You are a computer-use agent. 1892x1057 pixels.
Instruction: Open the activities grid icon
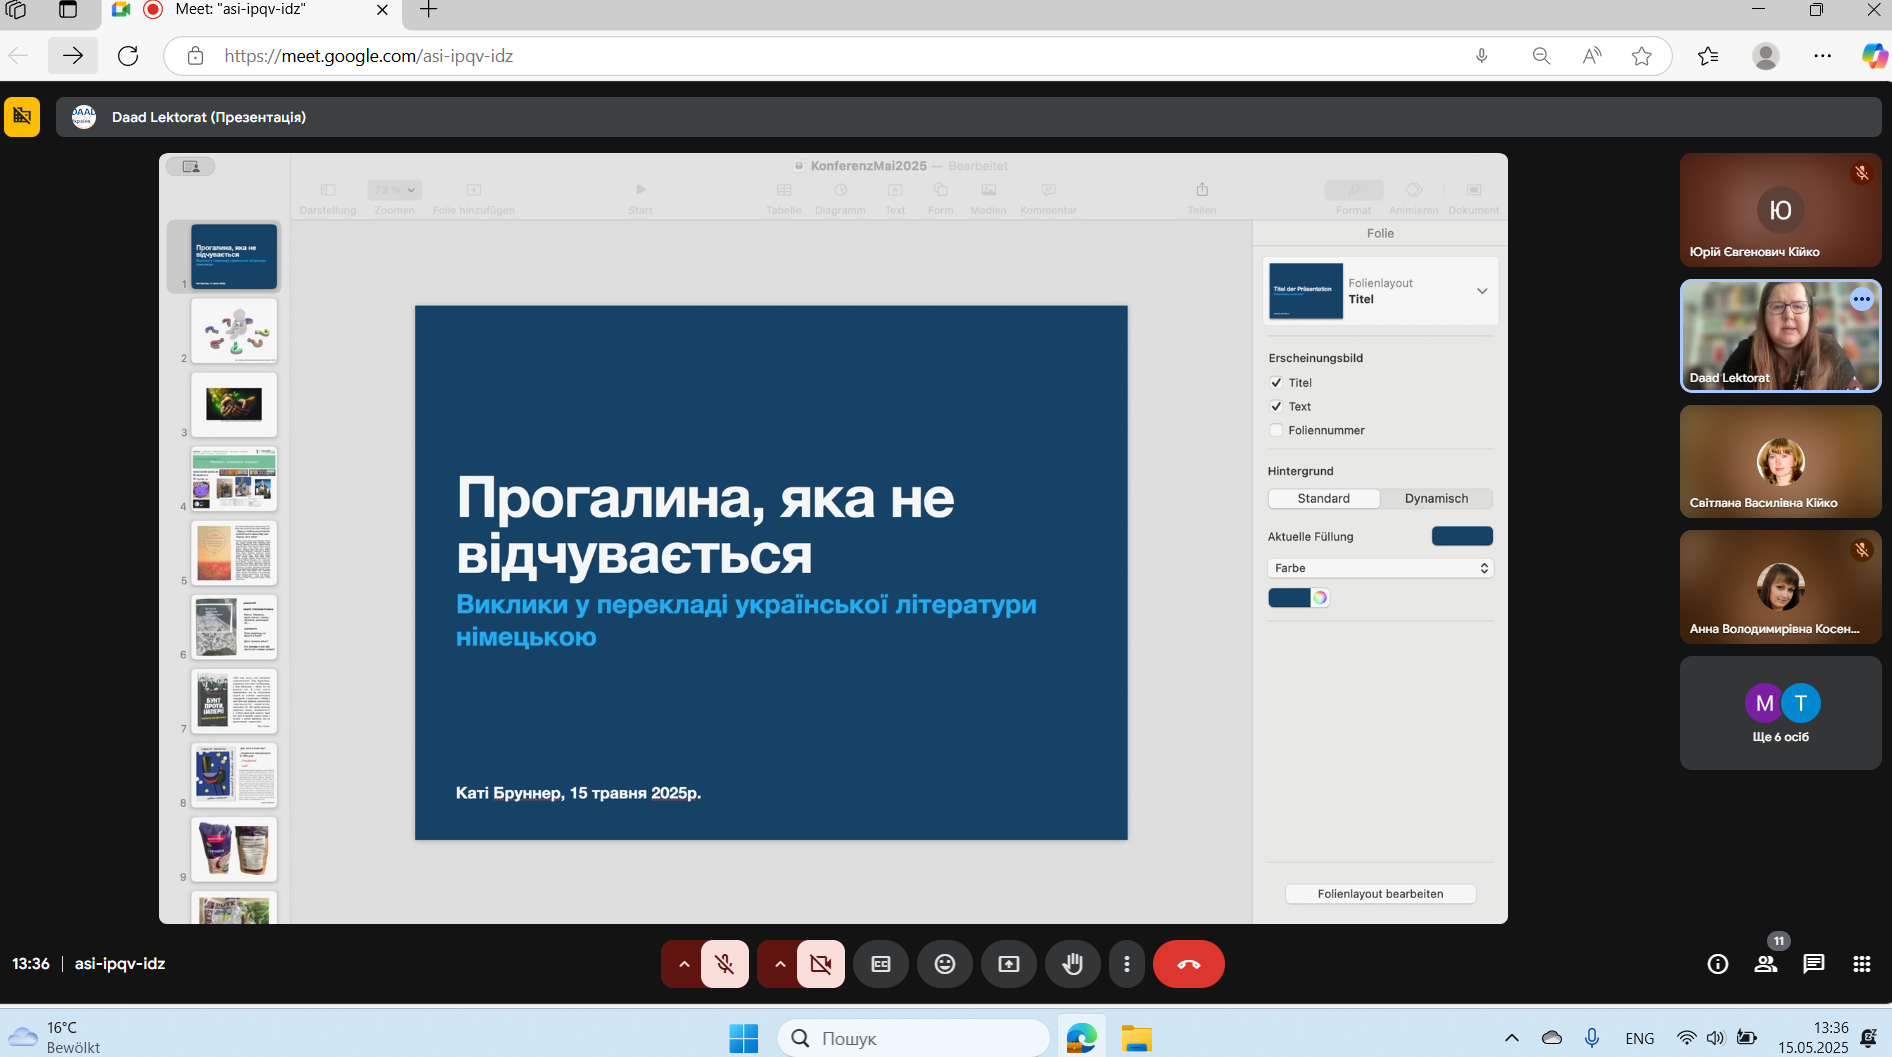pos(1861,964)
